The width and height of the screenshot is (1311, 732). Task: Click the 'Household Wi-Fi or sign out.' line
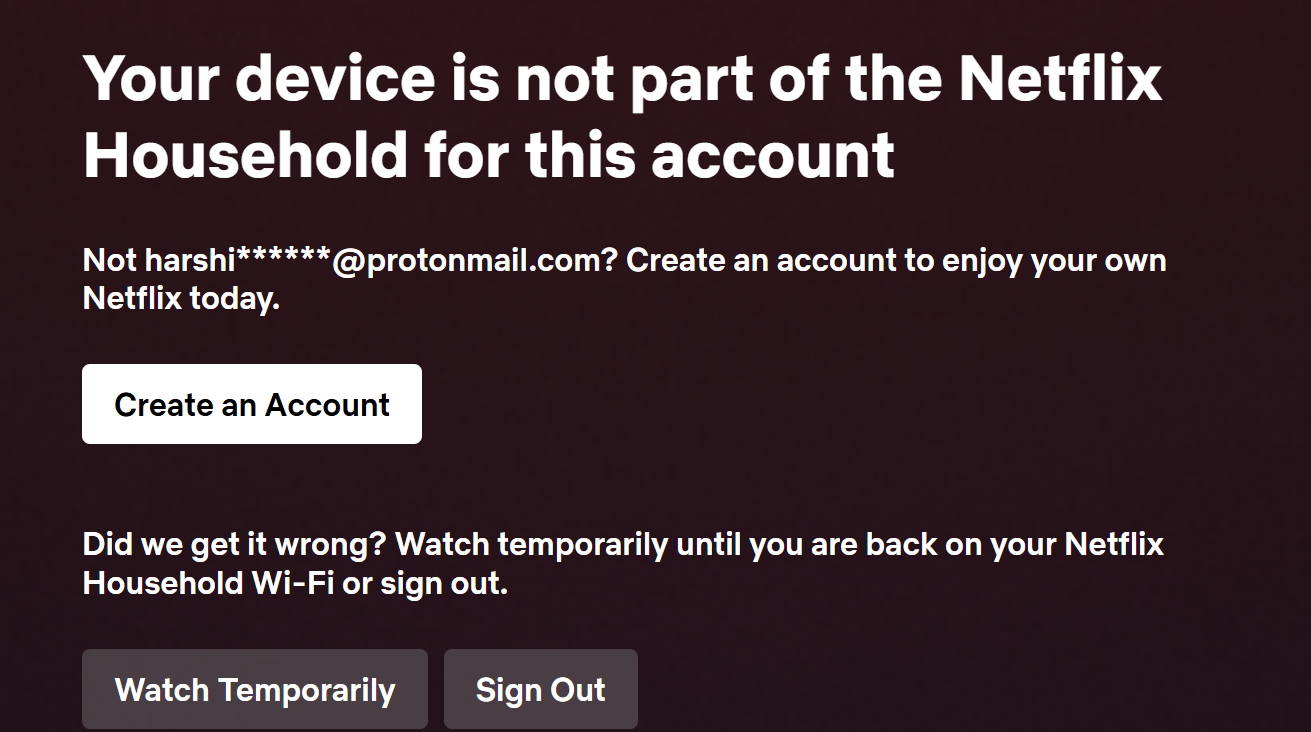(295, 583)
